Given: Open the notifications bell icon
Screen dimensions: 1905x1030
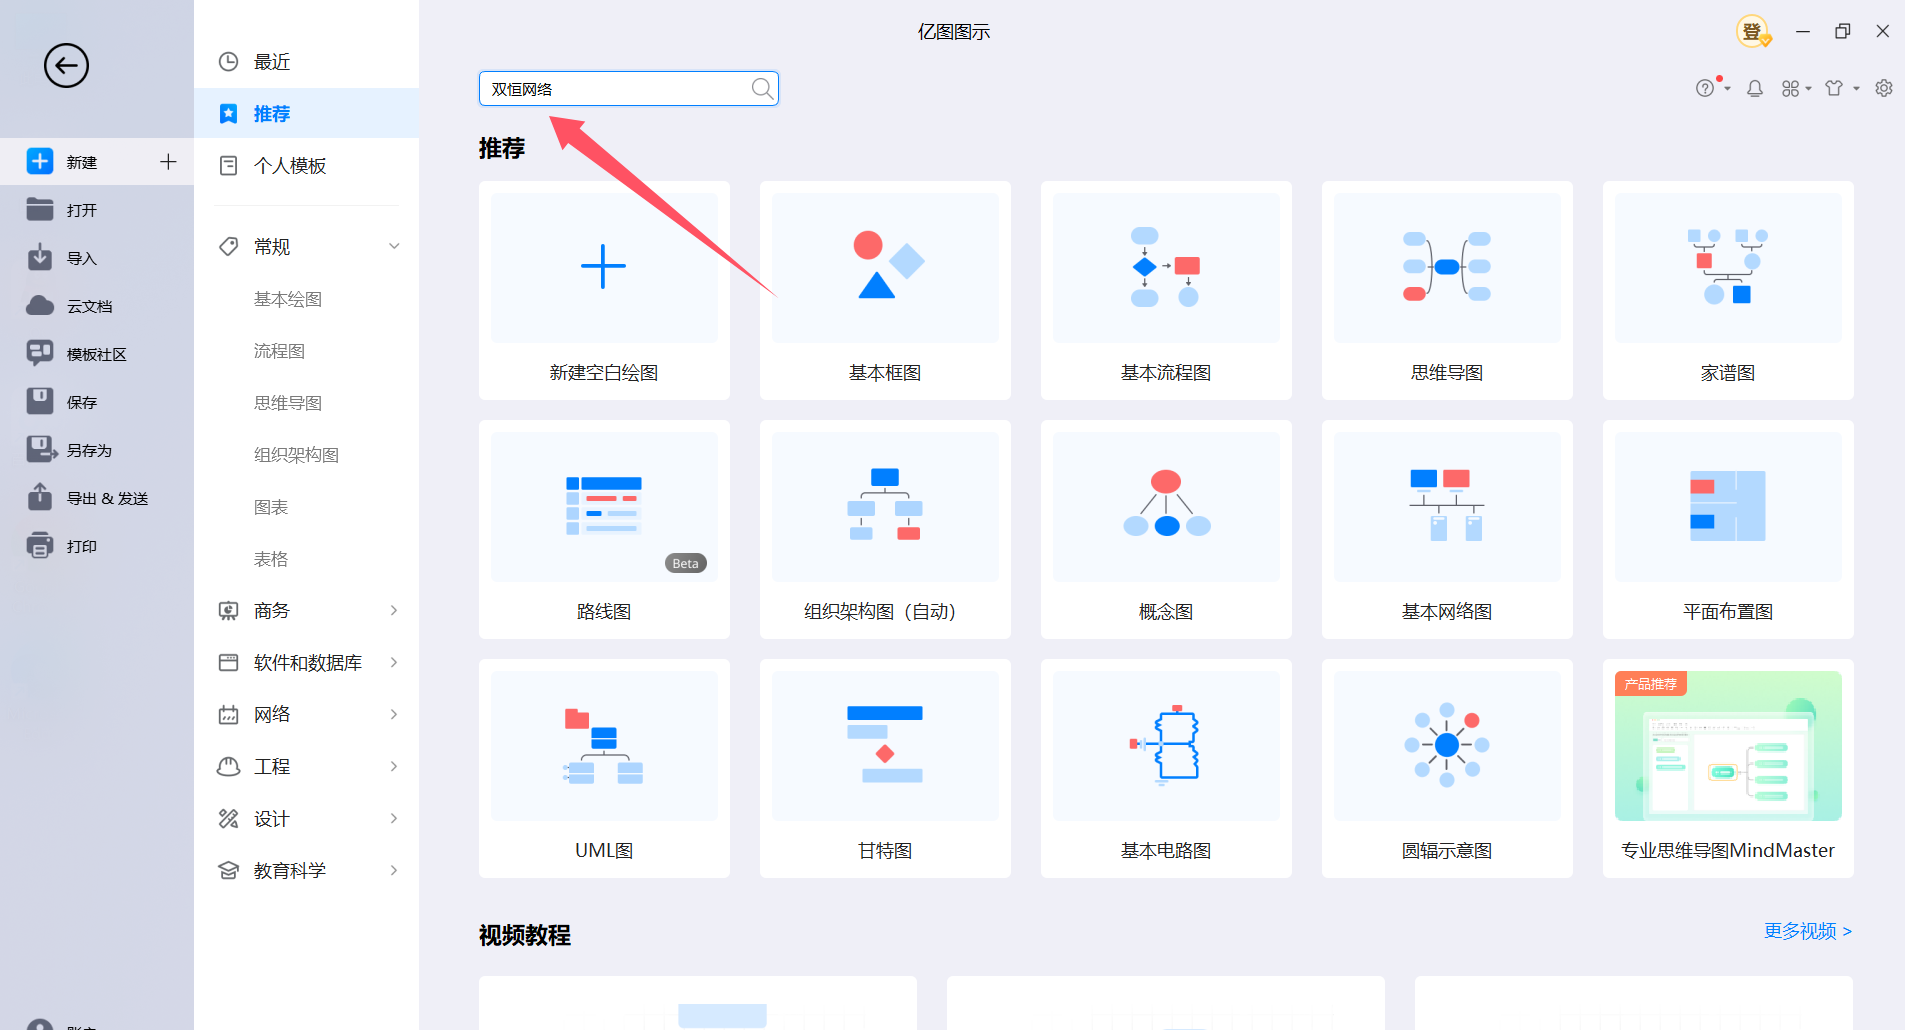Looking at the screenshot, I should (1755, 88).
